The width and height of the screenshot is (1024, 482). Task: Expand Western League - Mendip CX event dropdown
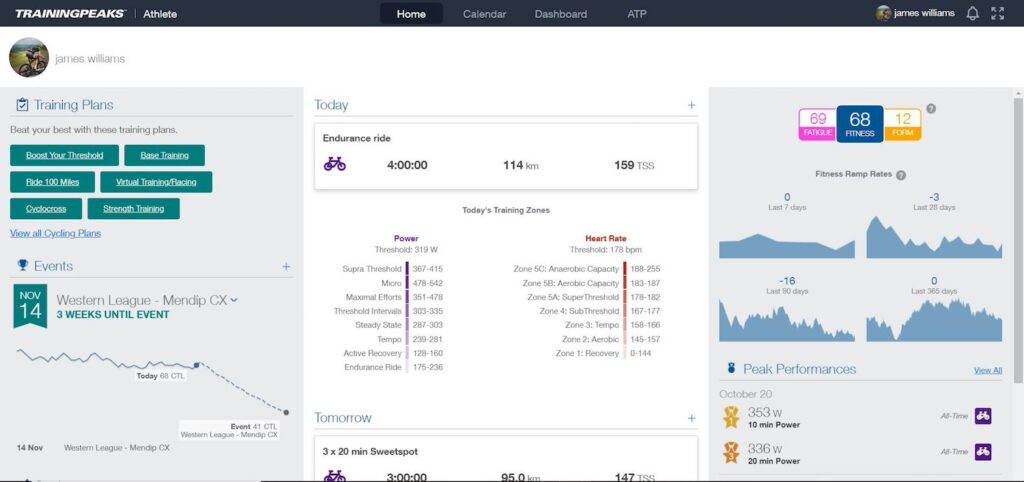[x=234, y=300]
